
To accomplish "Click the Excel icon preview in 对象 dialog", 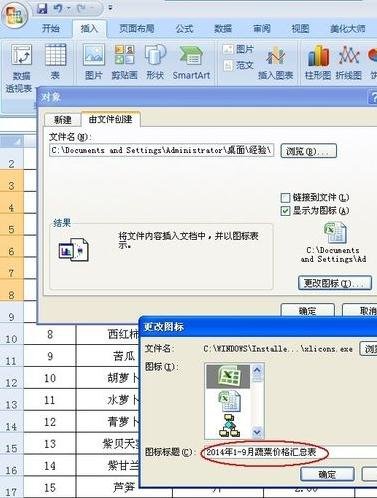I will pyautogui.click(x=335, y=233).
